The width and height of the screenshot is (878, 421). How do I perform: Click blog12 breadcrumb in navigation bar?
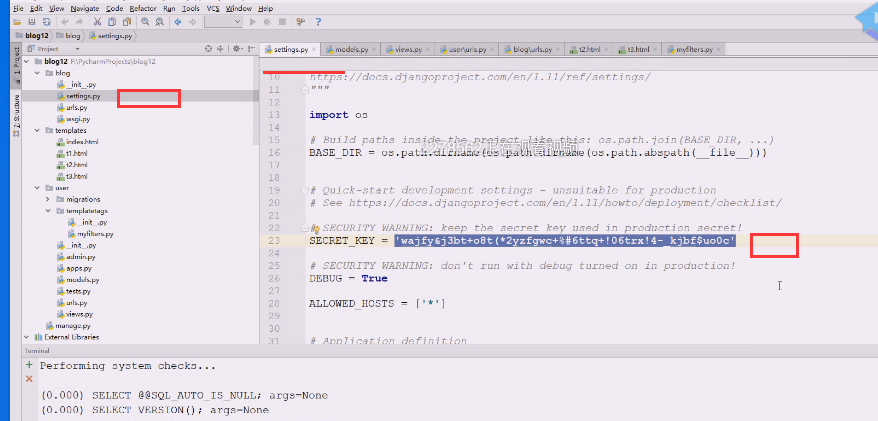pyautogui.click(x=32, y=35)
